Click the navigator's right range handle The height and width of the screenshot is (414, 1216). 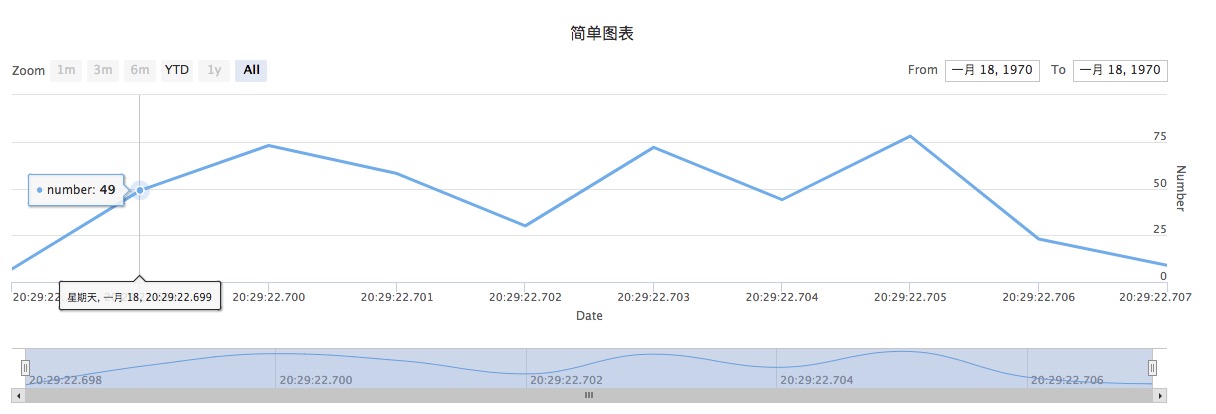pyautogui.click(x=1152, y=367)
